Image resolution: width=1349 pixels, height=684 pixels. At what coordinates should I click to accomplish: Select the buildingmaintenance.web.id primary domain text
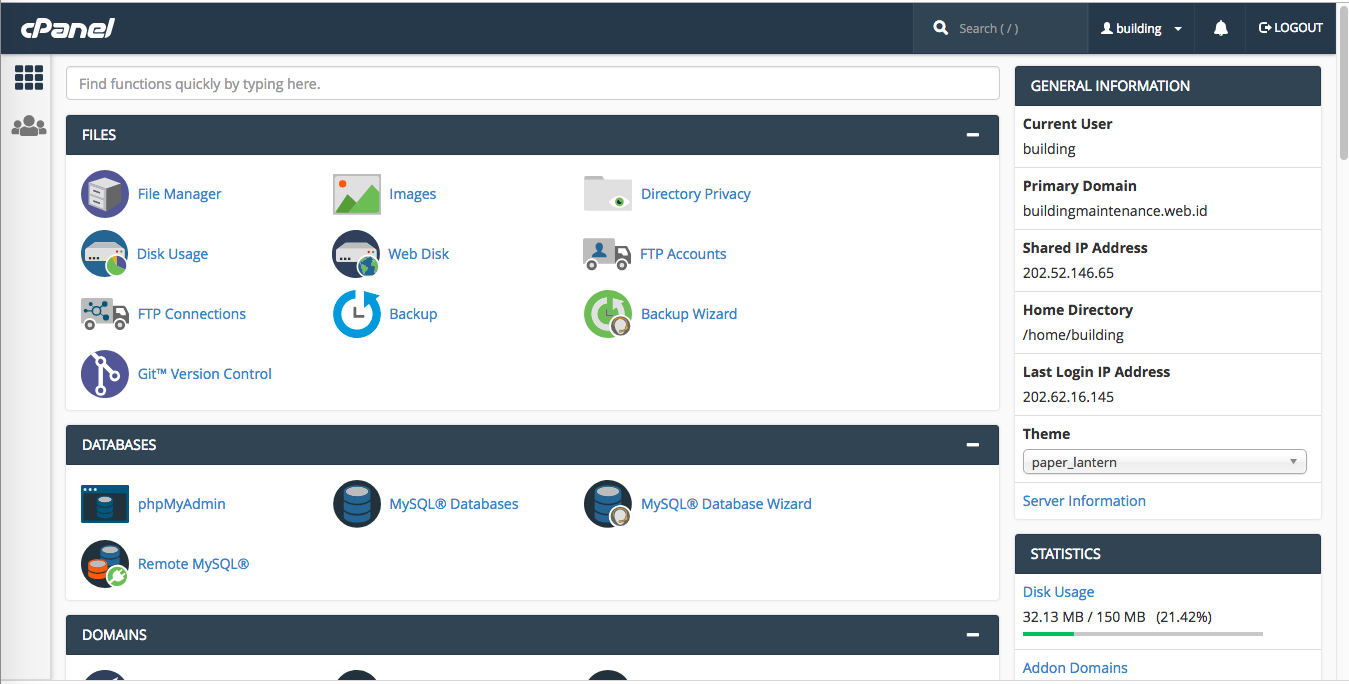(x=1115, y=211)
